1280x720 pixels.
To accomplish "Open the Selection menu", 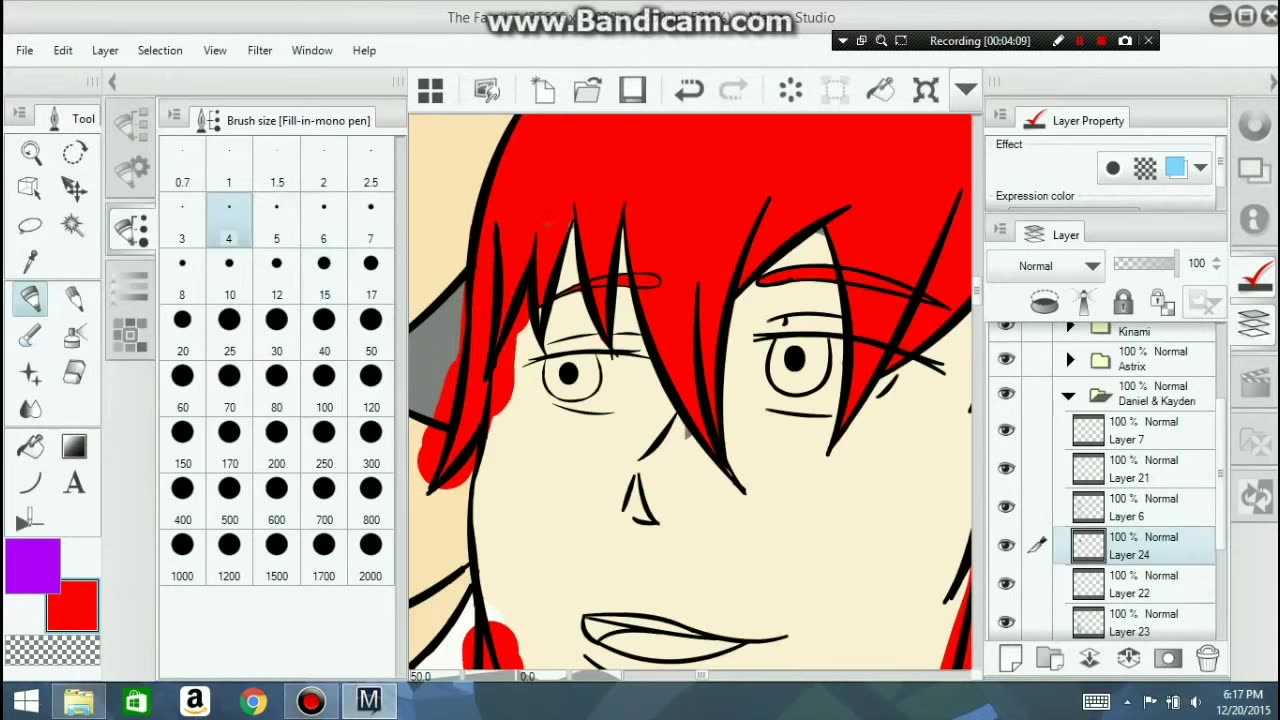I will click(160, 50).
